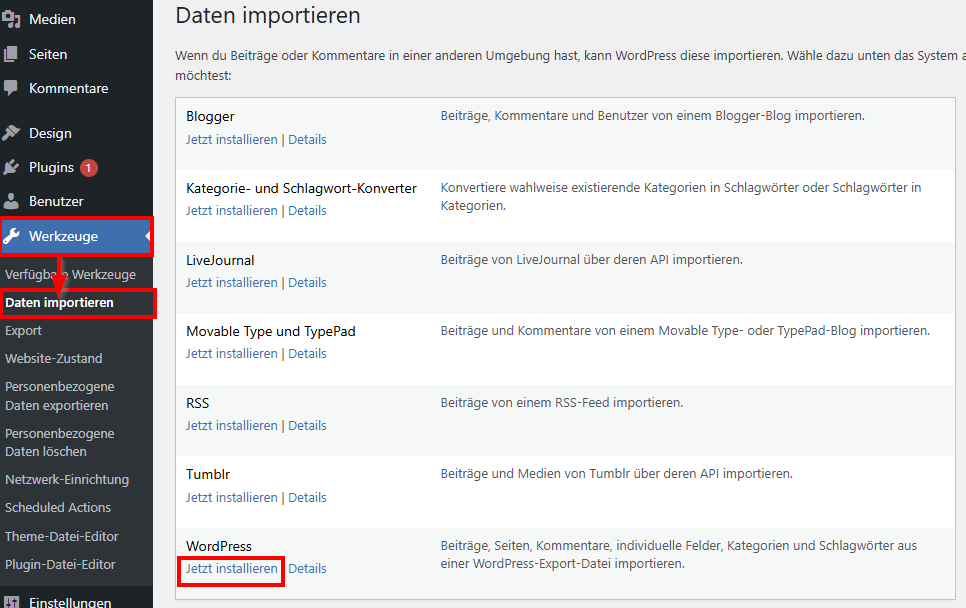Viewport: 966px width, 608px height.
Task: View Details for WordPress importer
Action: pos(307,569)
